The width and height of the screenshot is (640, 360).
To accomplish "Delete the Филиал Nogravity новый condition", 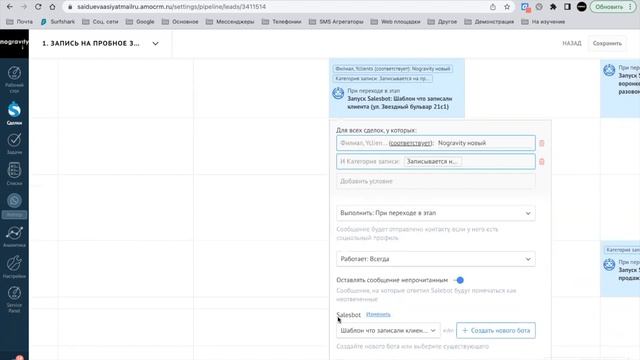I will coord(542,143).
